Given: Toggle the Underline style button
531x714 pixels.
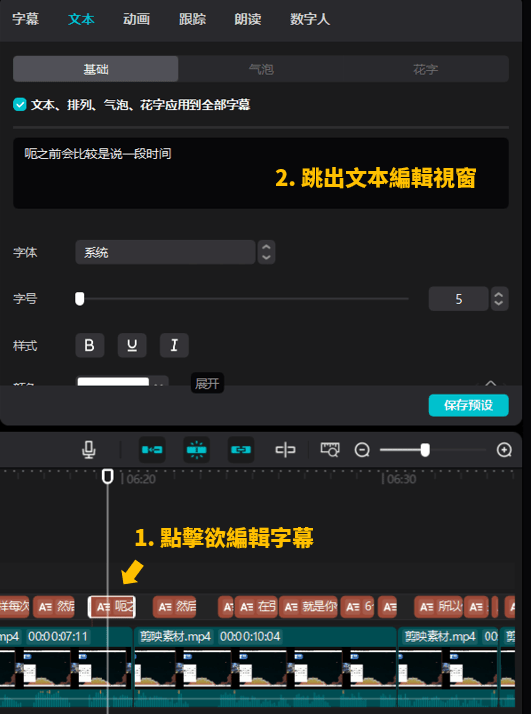Looking at the screenshot, I should [132, 345].
